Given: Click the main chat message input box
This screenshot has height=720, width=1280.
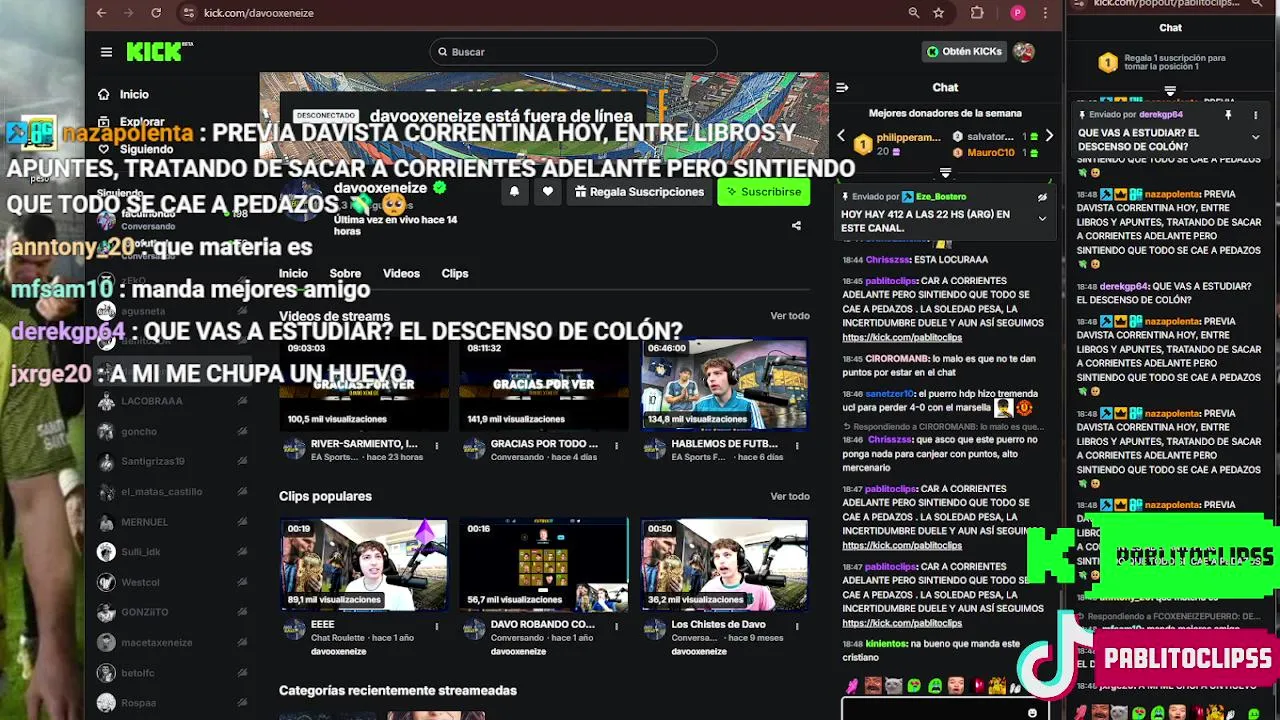Looking at the screenshot, I should [x=944, y=711].
